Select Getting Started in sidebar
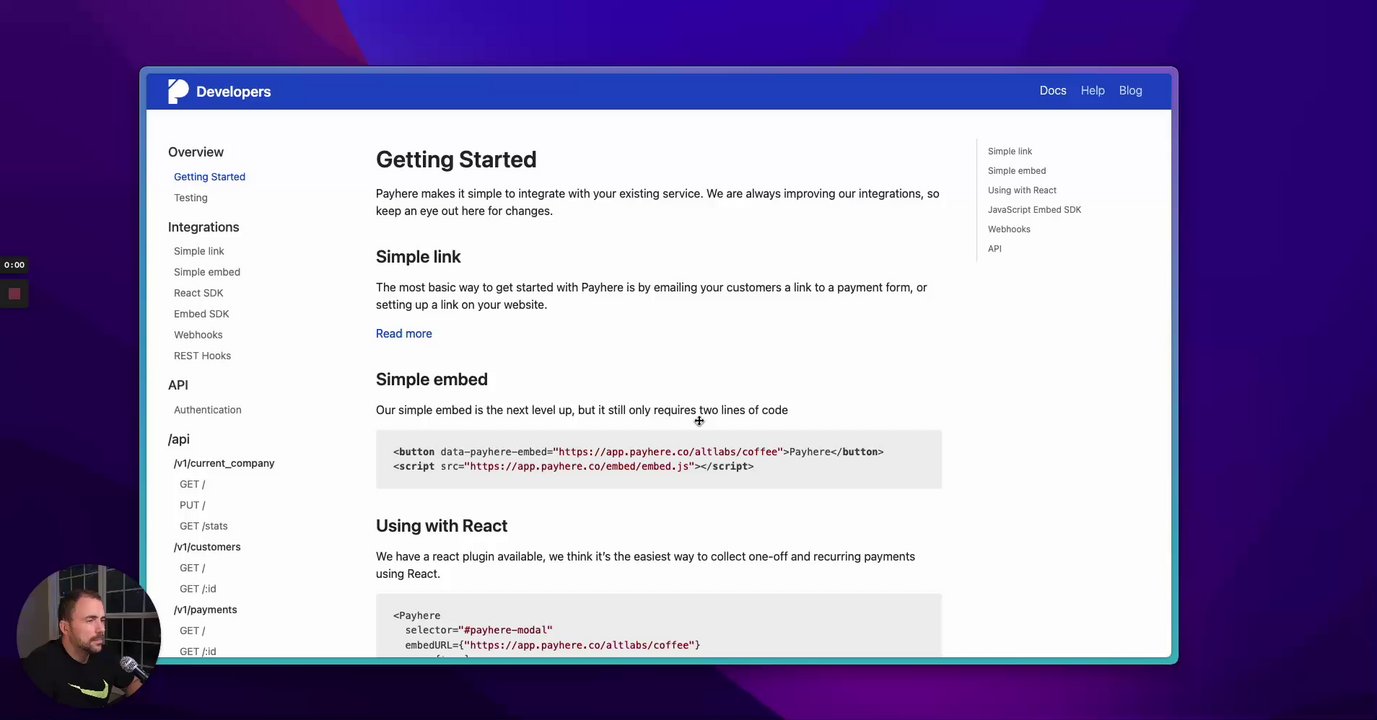 tap(209, 177)
